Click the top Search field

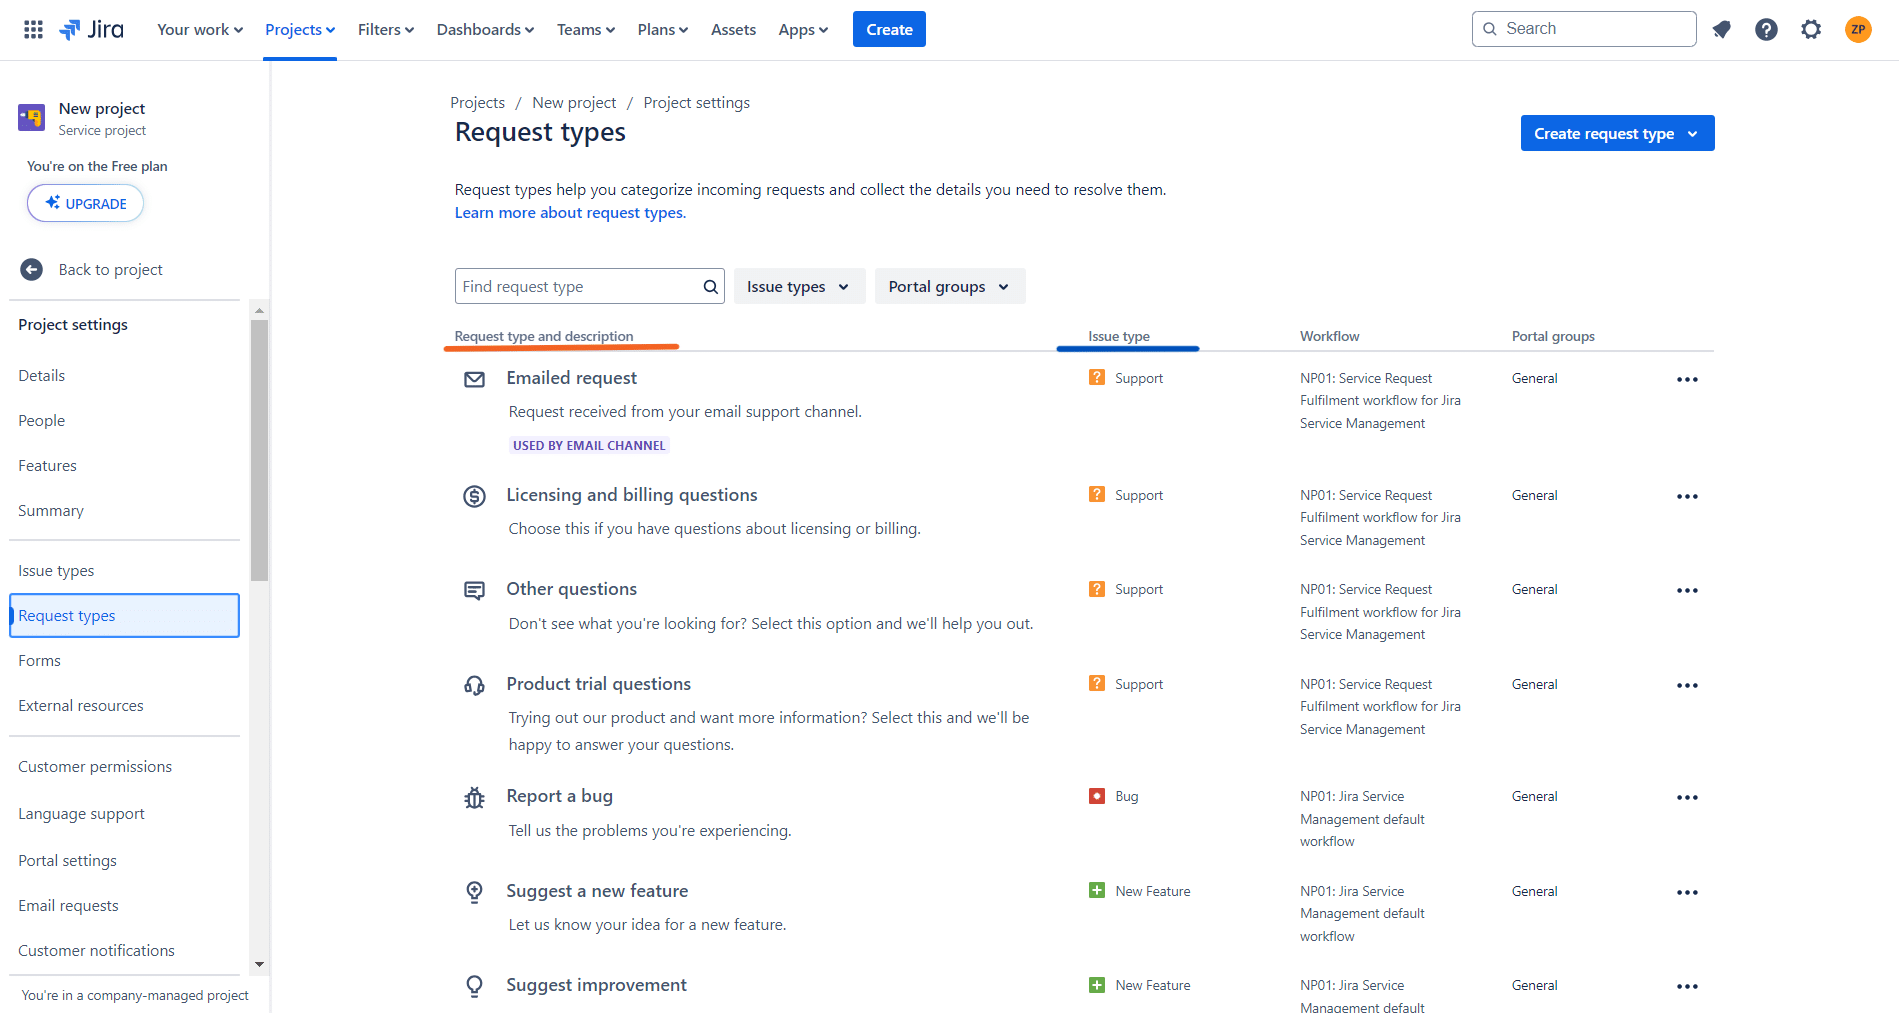pos(1584,29)
